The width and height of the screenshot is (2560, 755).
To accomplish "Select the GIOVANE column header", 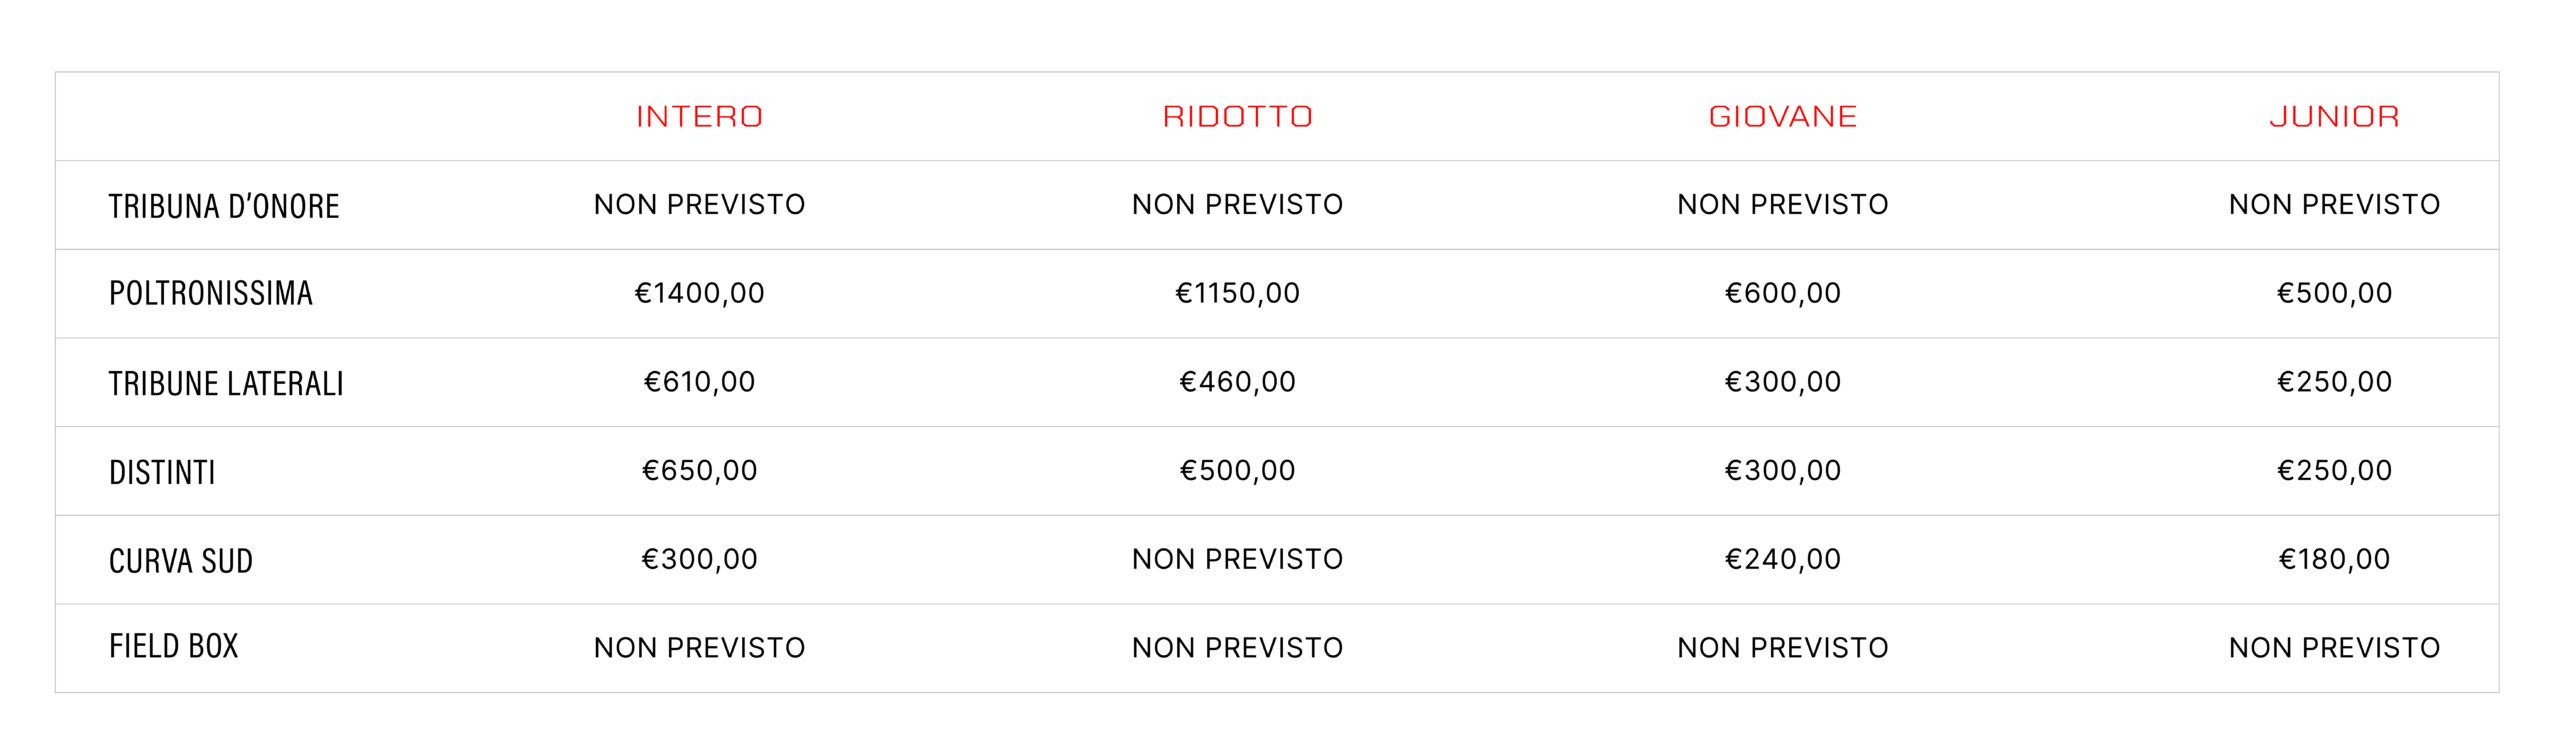I will [1783, 117].
